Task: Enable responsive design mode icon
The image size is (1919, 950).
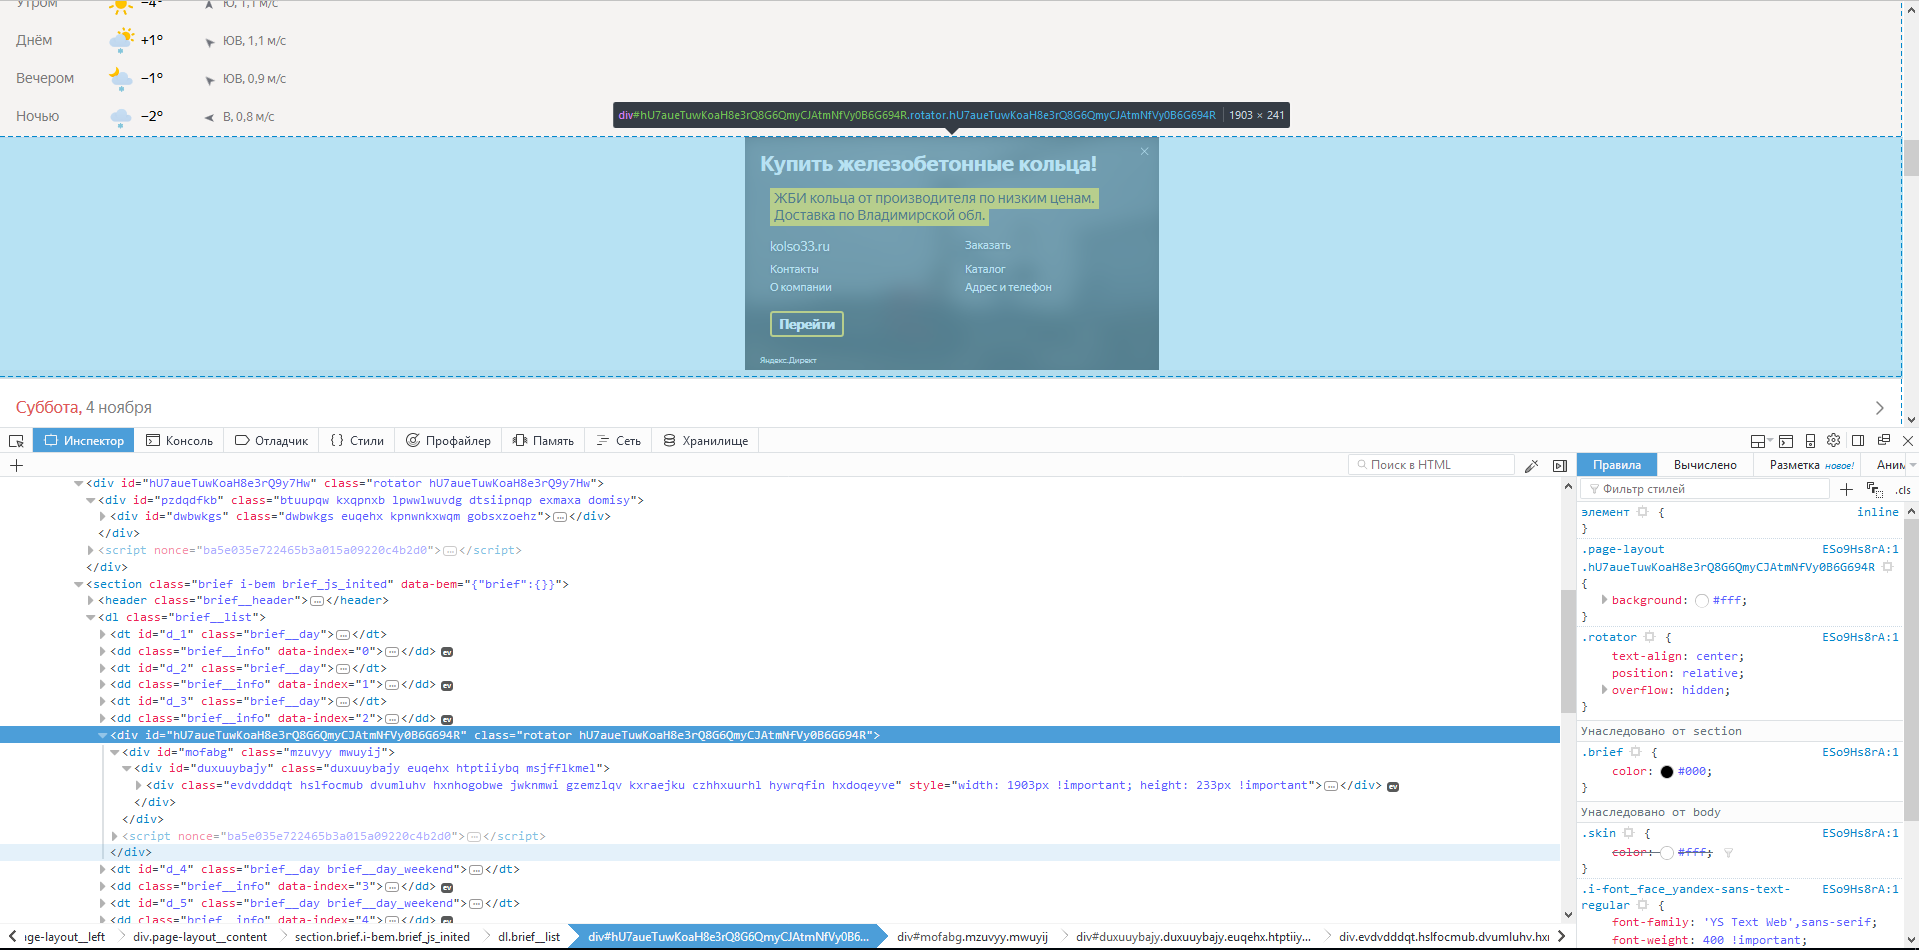Action: (1810, 441)
